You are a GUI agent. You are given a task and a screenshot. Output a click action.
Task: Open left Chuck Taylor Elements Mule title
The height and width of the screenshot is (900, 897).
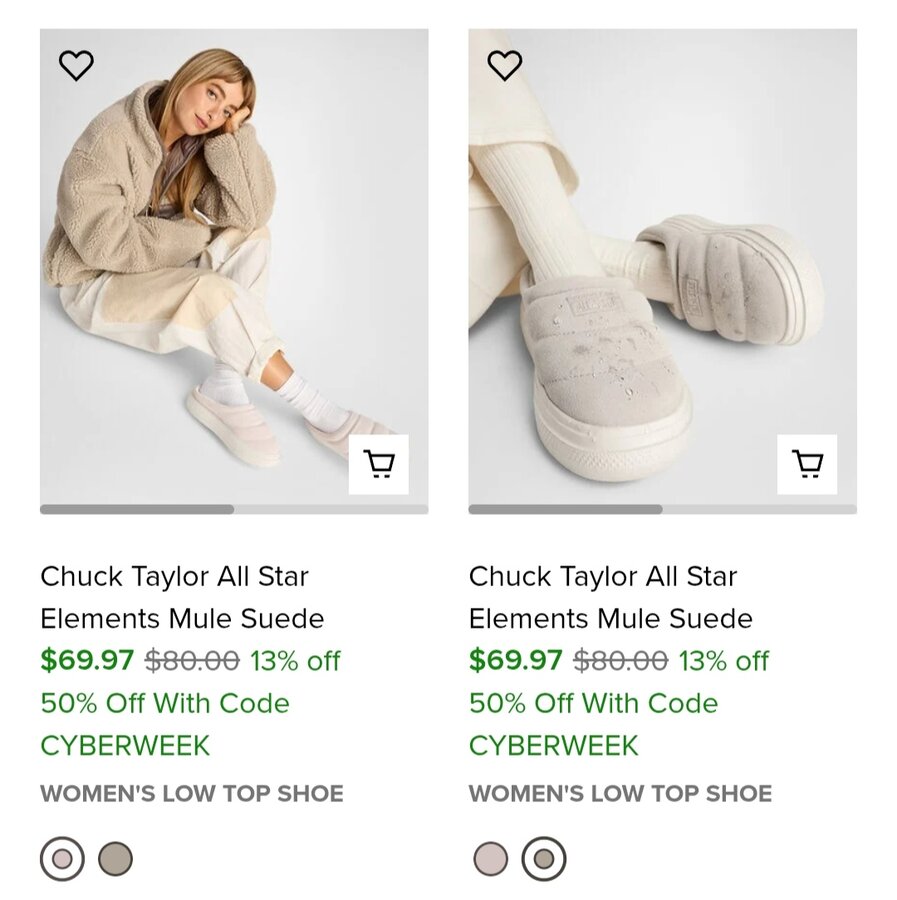pyautogui.click(x=182, y=597)
